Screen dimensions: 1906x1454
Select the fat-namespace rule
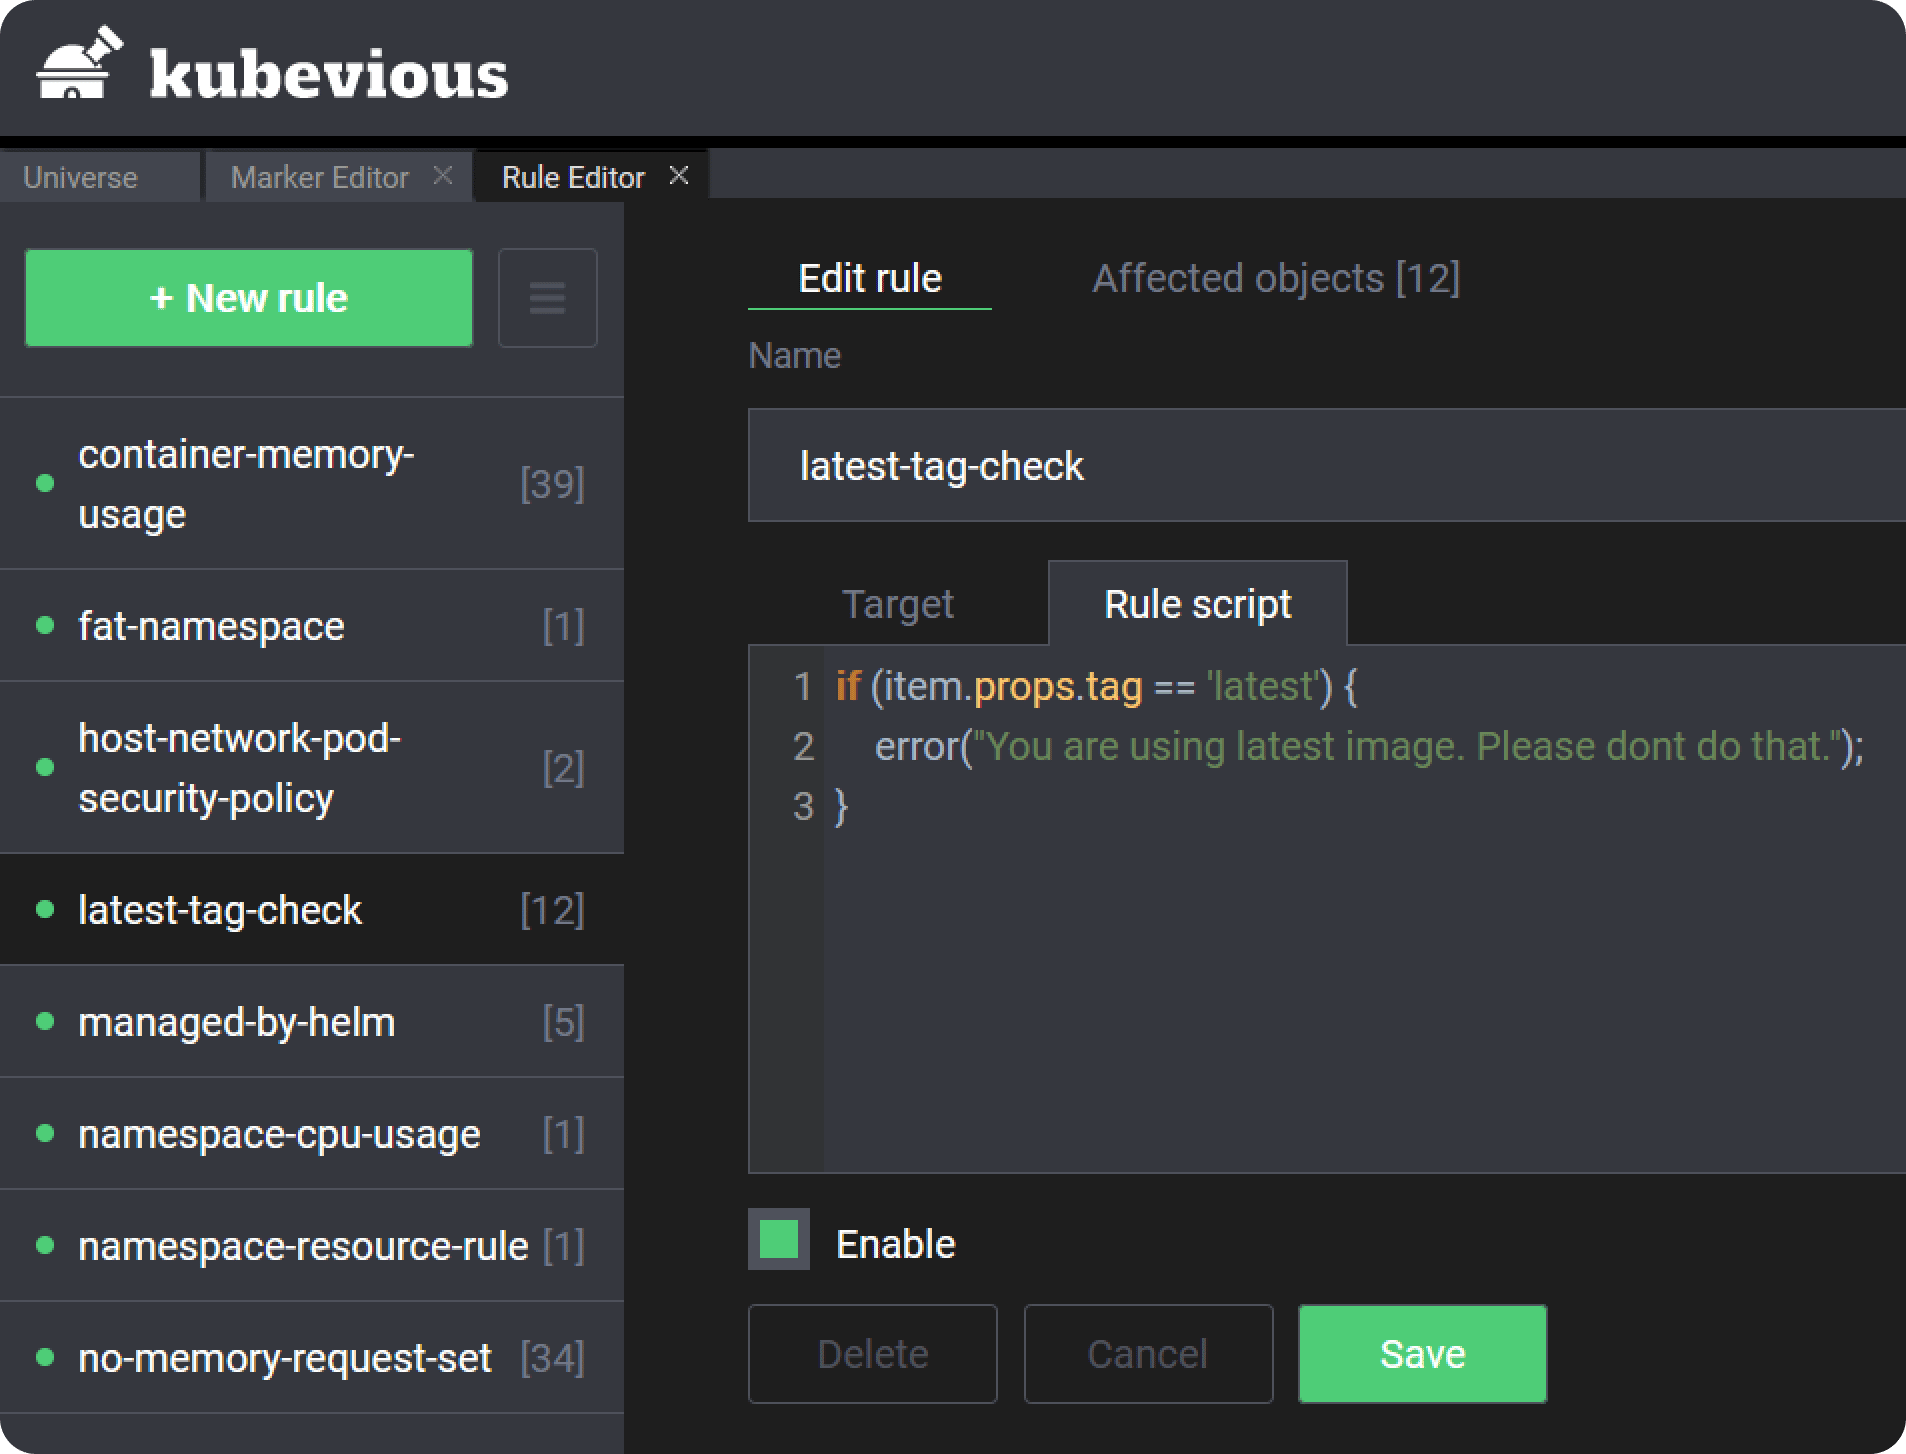coord(312,626)
